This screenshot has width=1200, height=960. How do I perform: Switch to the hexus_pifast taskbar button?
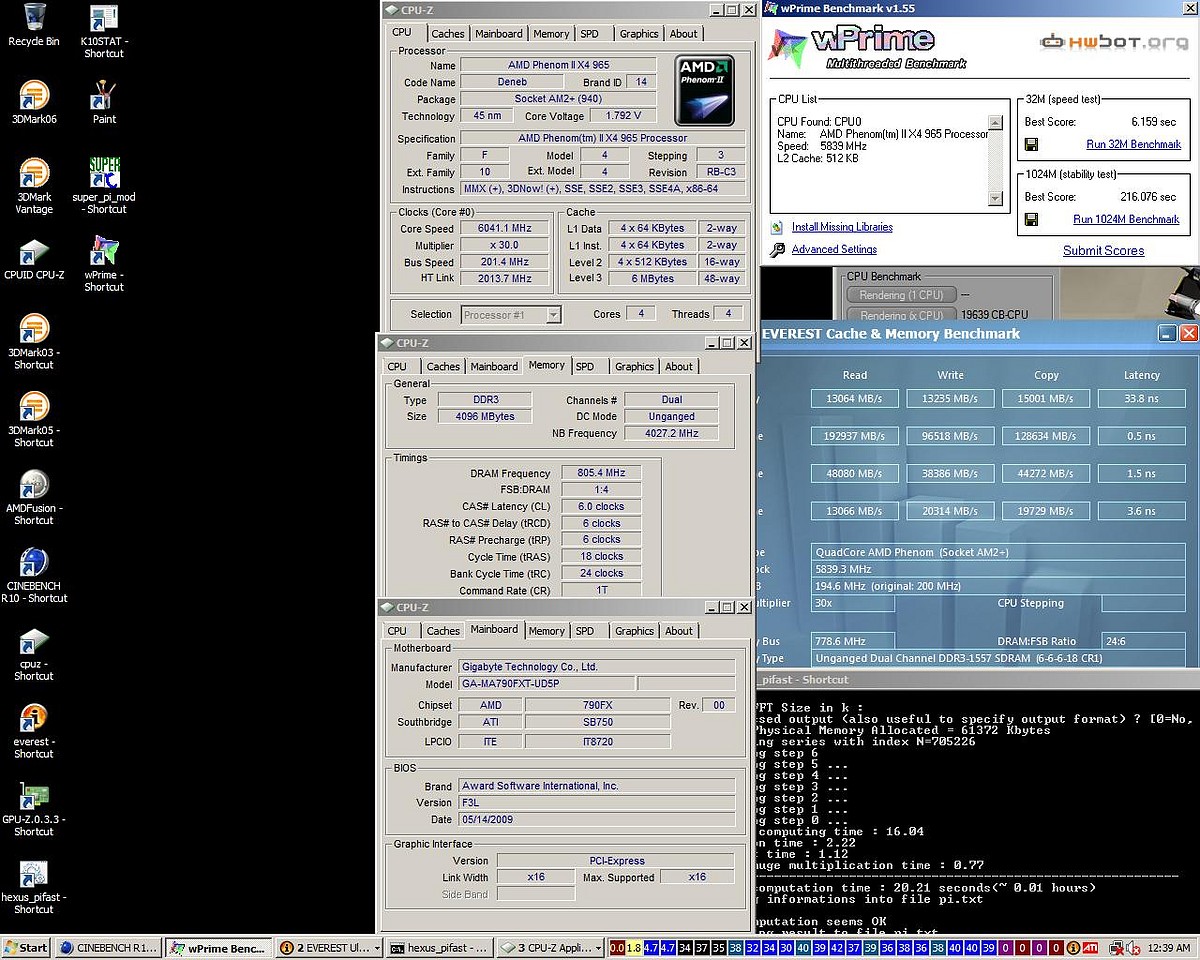(440, 948)
